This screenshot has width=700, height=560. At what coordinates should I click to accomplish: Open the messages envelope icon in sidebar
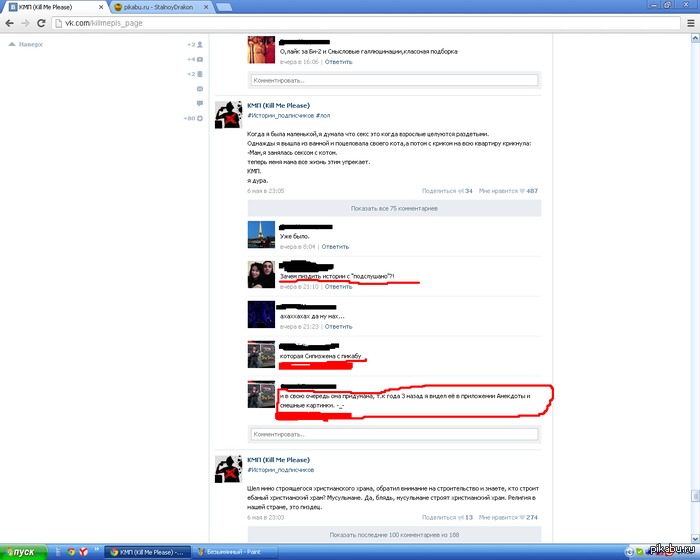(200, 89)
